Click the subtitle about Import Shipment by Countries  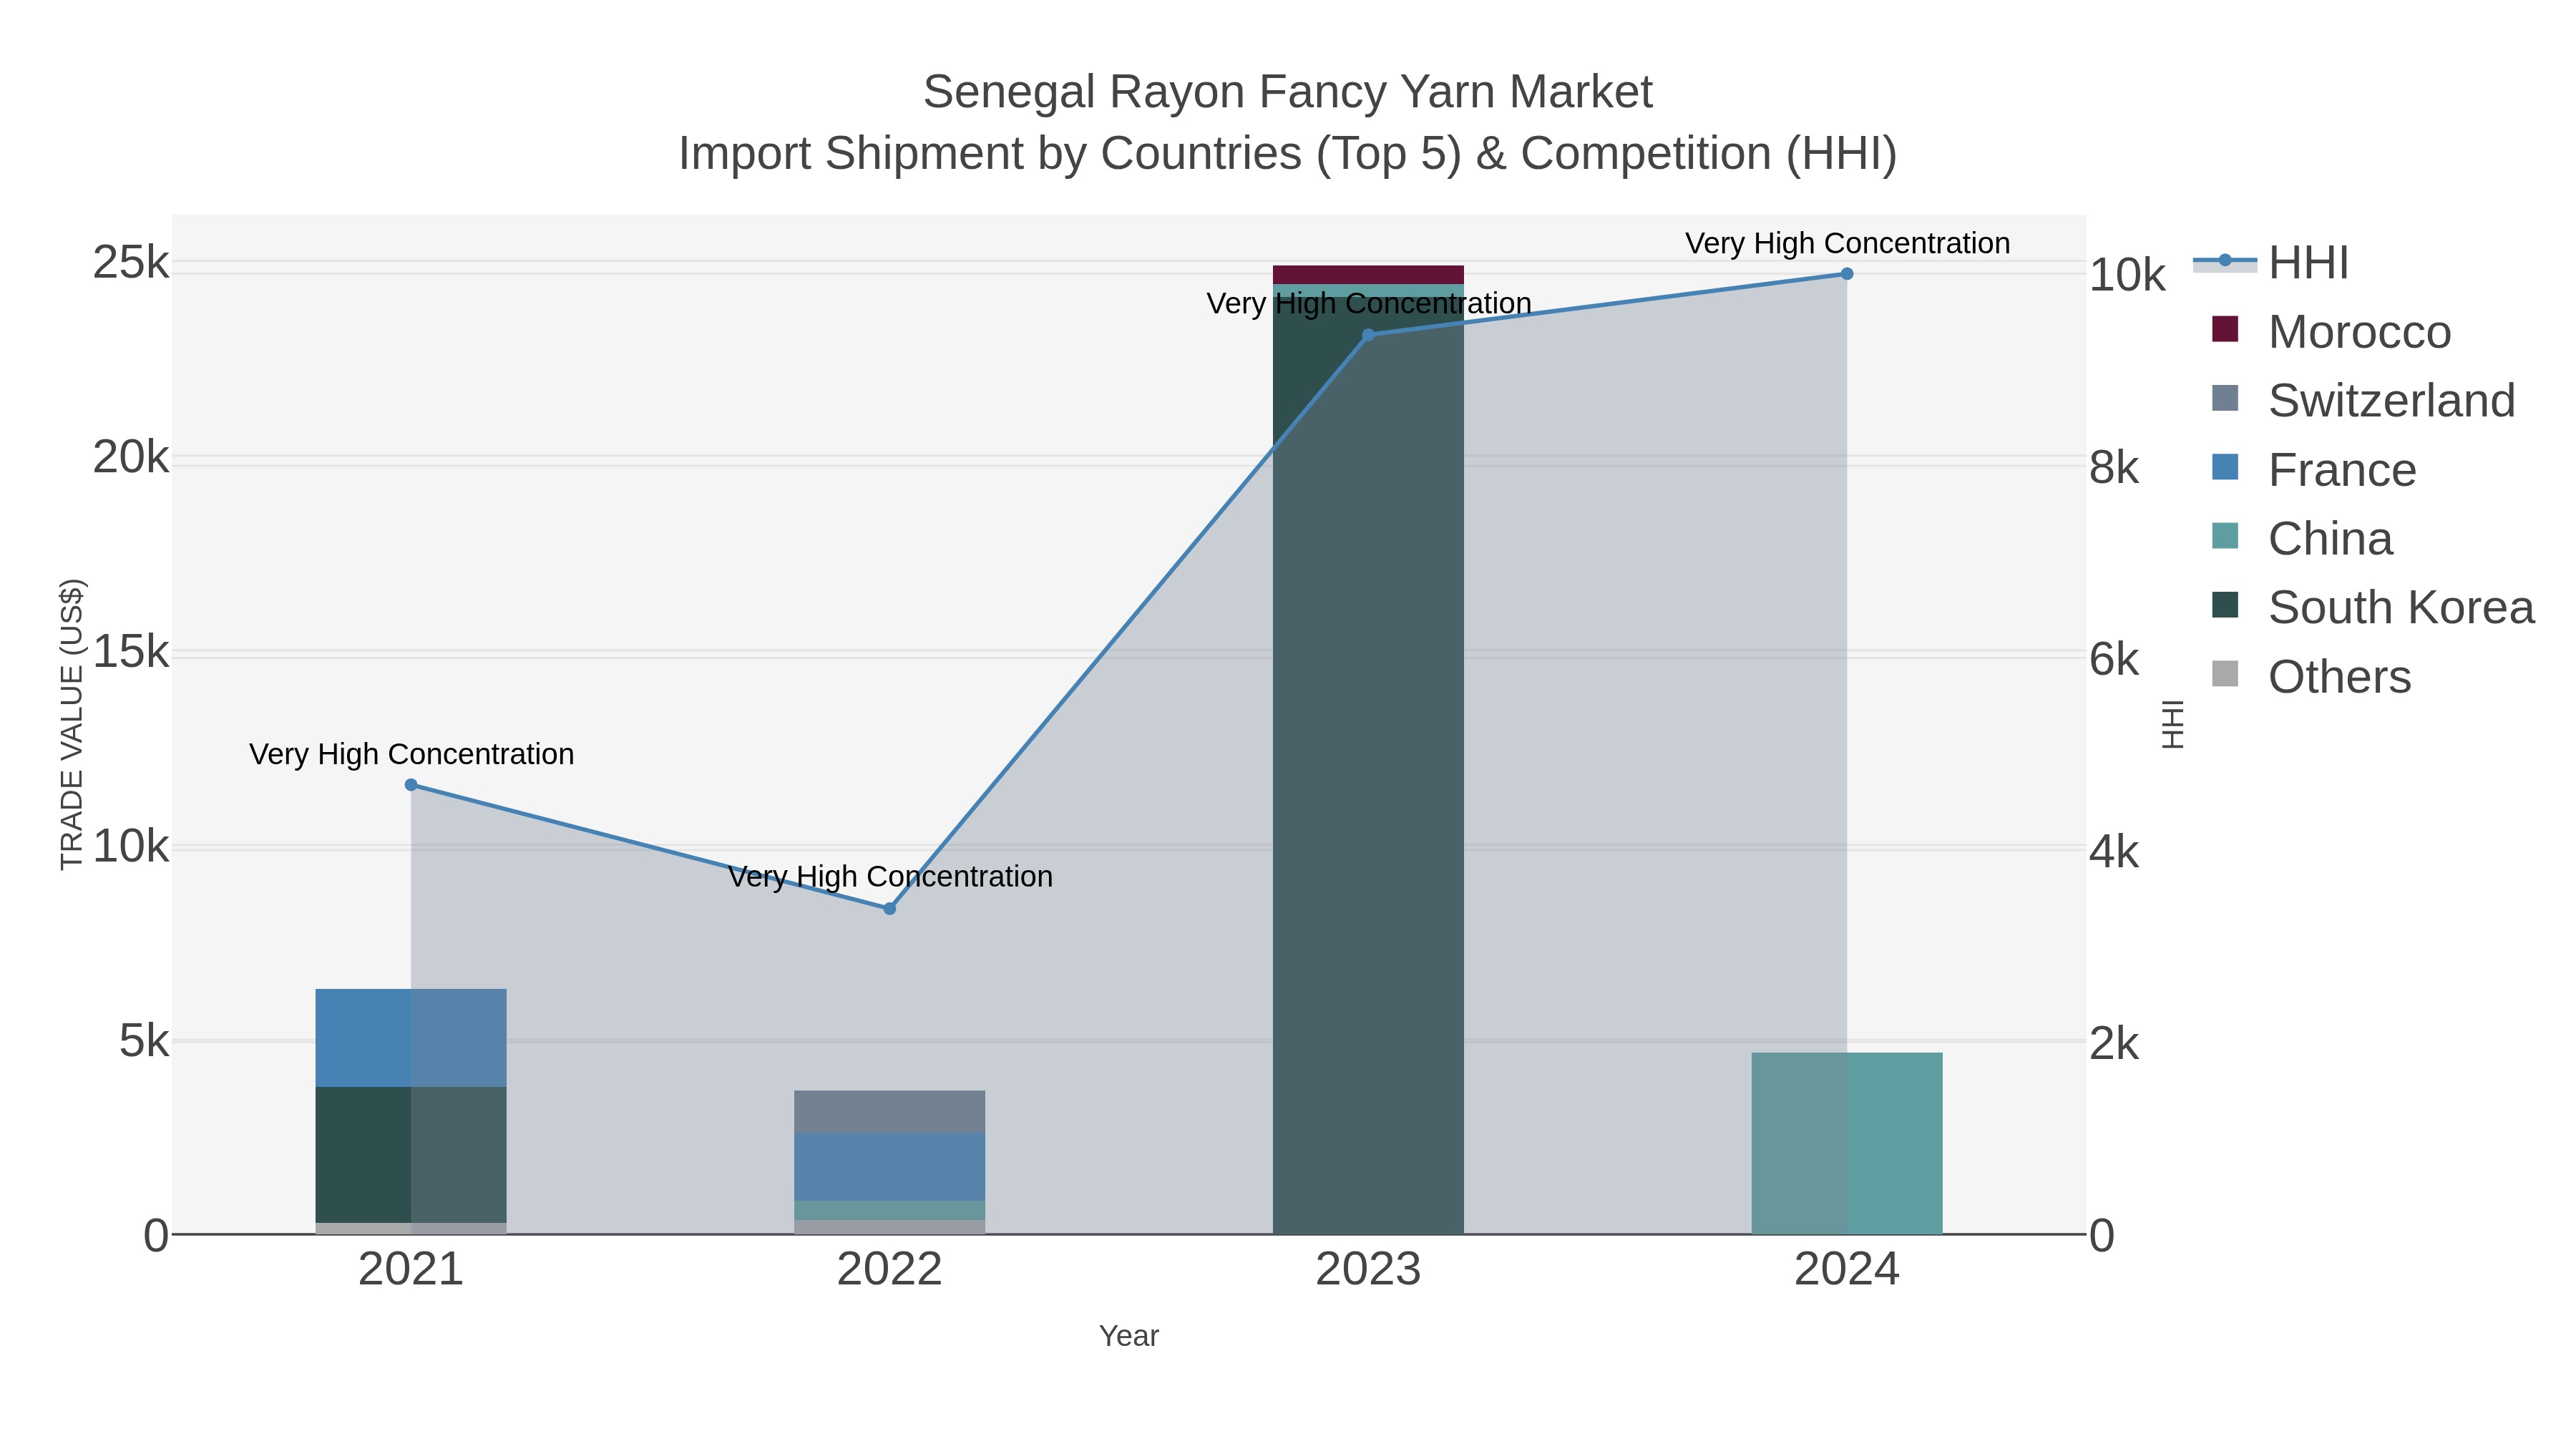pyautogui.click(x=1288, y=154)
